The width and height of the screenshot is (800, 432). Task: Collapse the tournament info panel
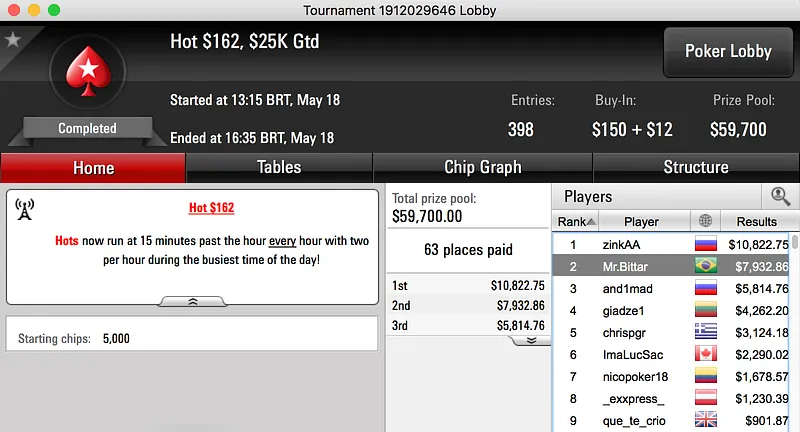pyautogui.click(x=193, y=300)
